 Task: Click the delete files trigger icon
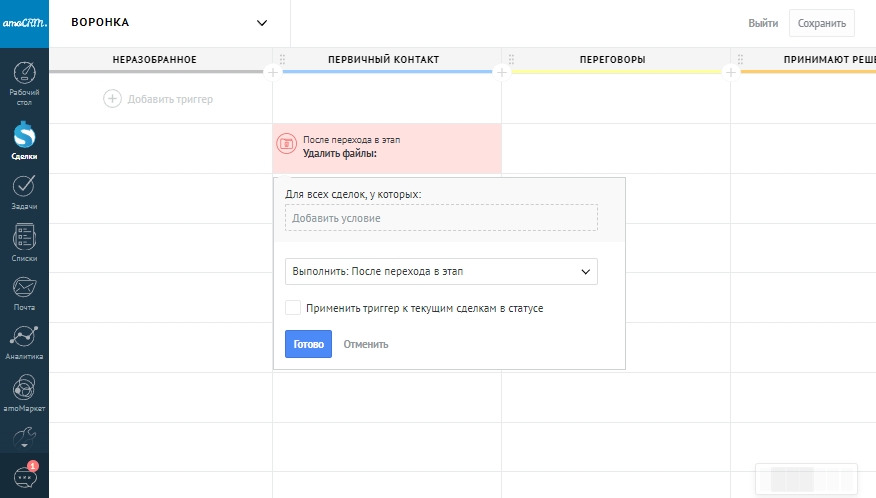coord(286,145)
